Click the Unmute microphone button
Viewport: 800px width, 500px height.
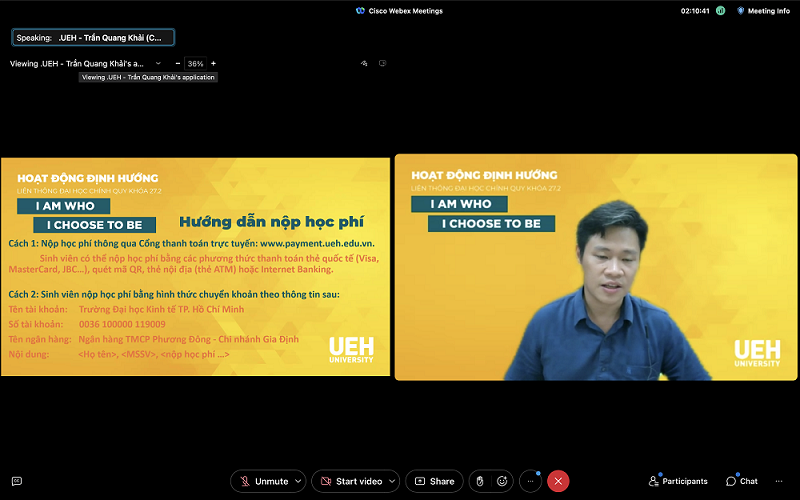tap(263, 481)
